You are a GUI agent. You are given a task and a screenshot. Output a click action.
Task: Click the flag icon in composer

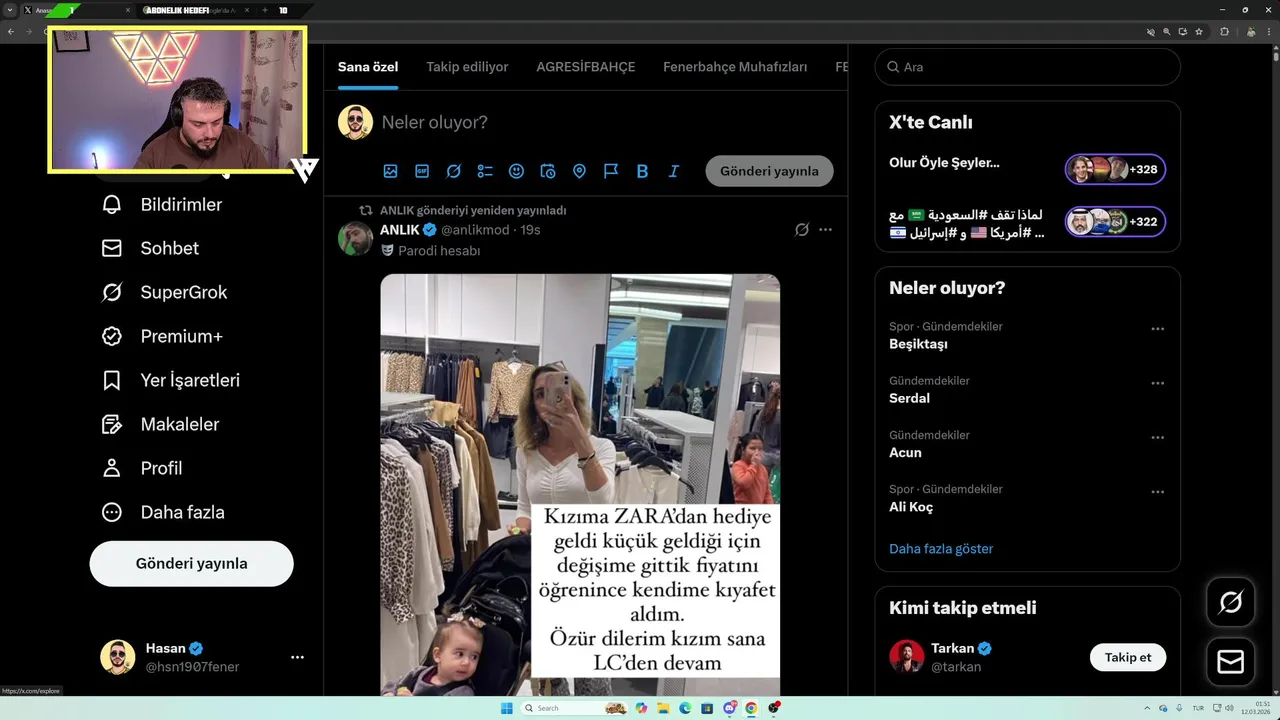[611, 171]
